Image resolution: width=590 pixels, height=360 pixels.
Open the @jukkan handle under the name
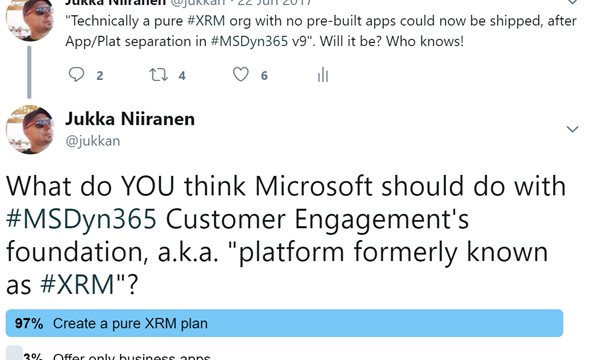93,141
